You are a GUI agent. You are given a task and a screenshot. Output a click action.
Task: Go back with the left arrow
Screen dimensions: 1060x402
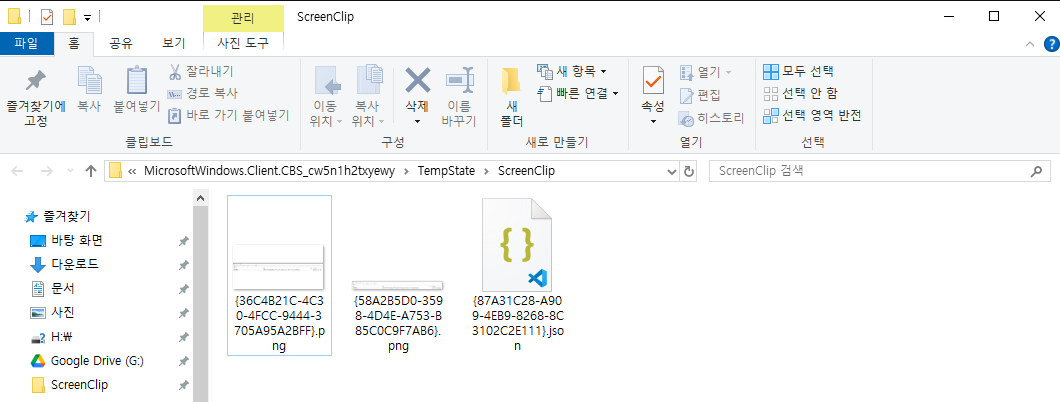17,171
